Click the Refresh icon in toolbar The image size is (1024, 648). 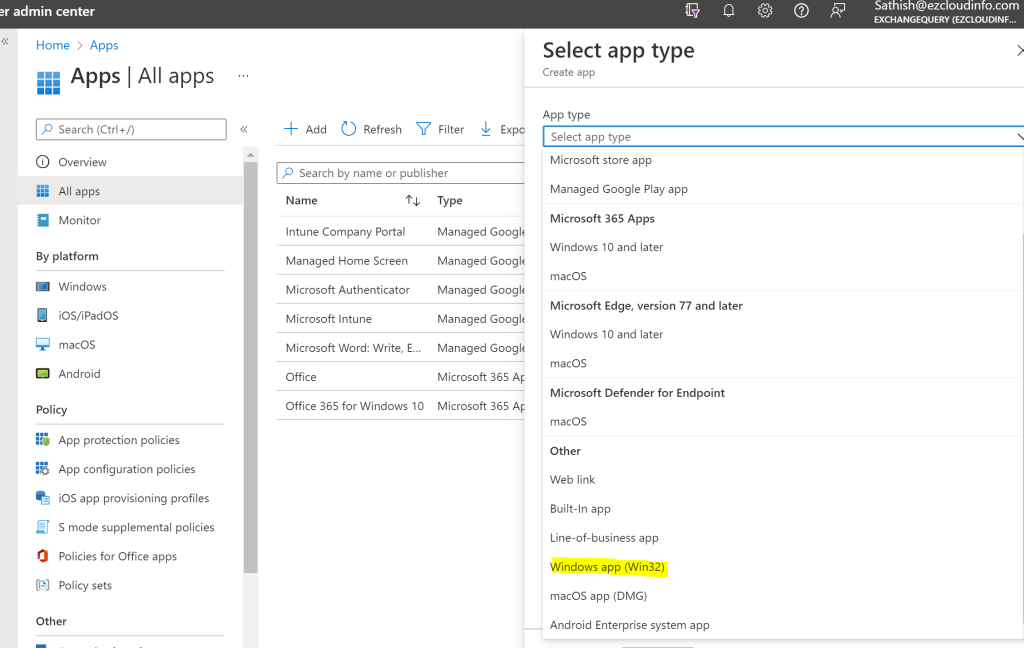[x=349, y=129]
